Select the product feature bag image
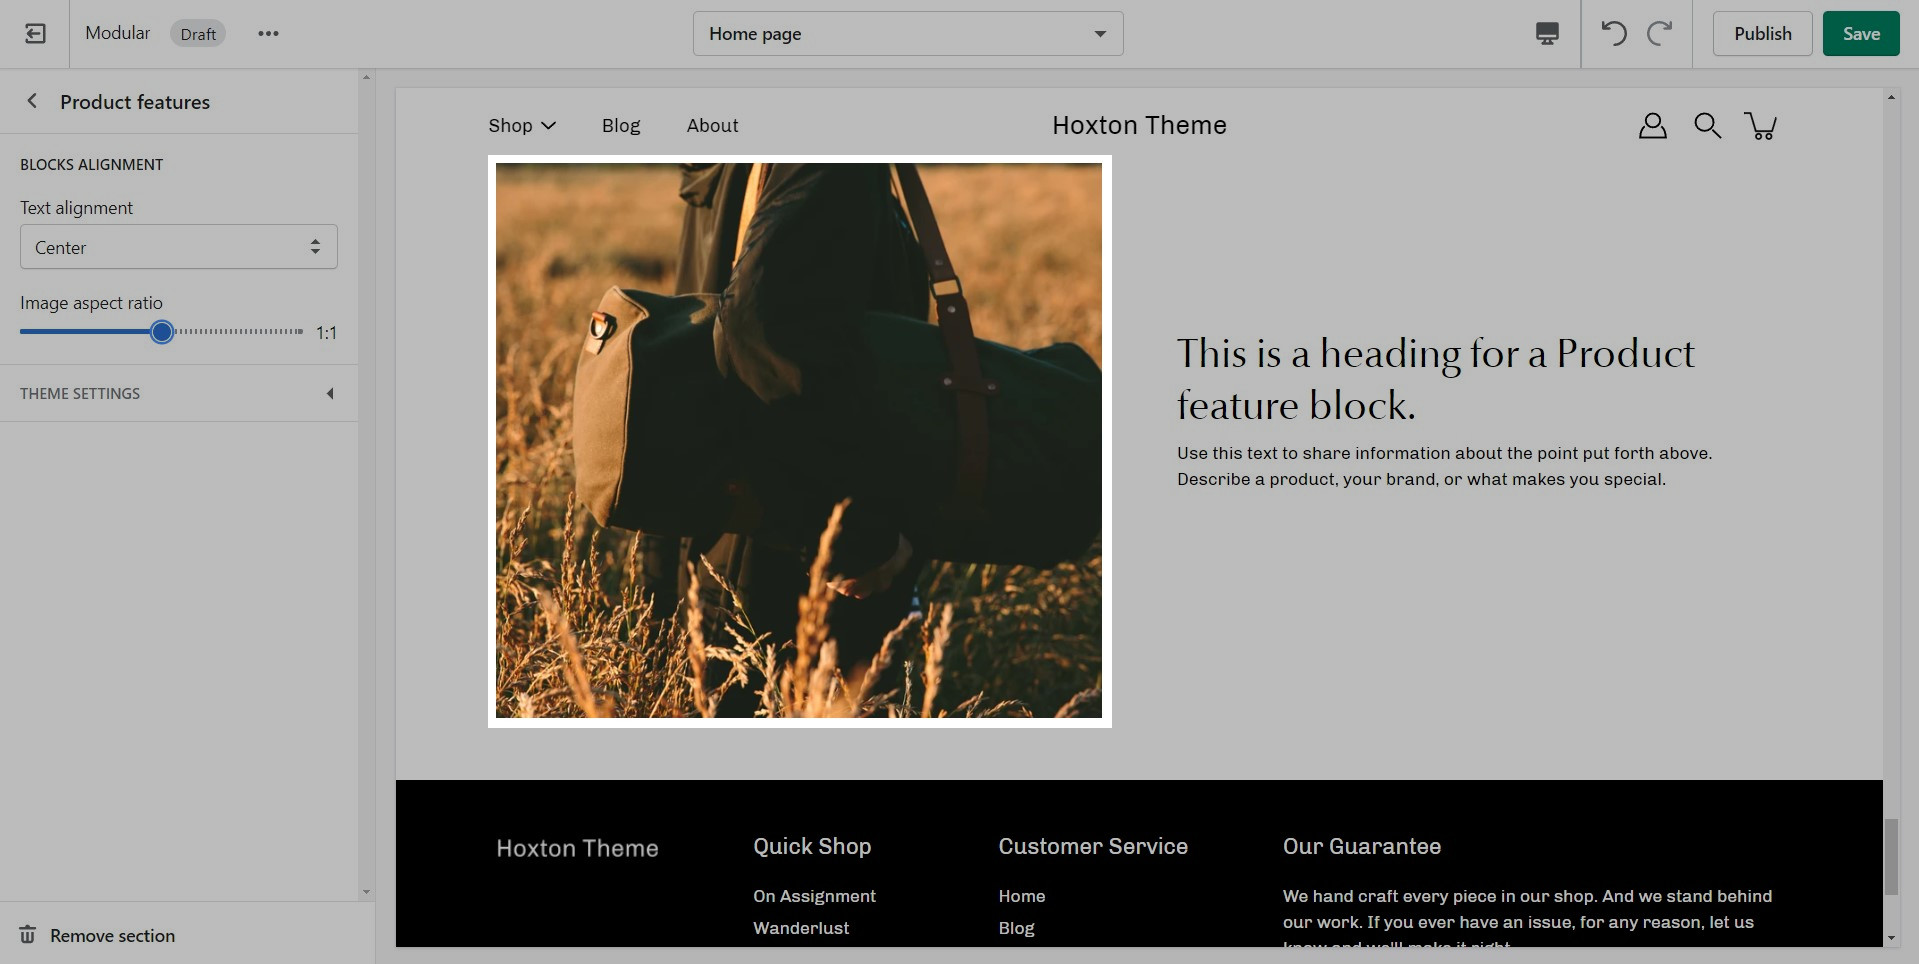The image size is (1919, 964). coord(799,441)
